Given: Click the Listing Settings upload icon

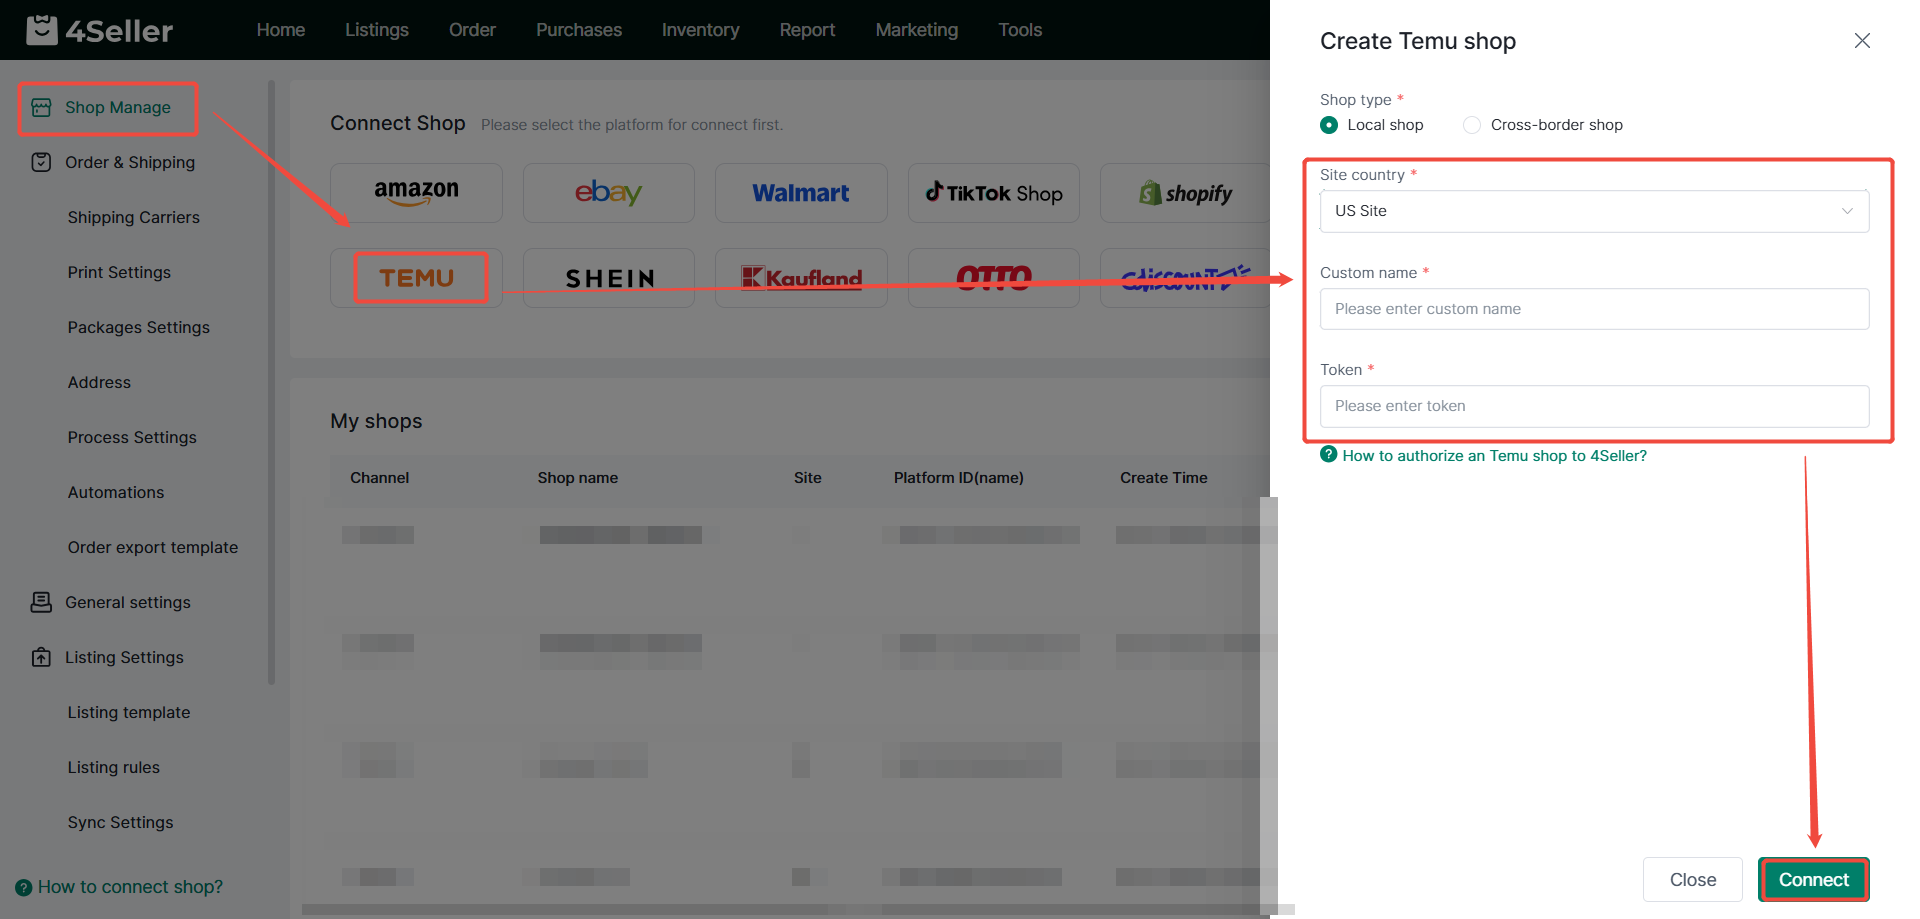Looking at the screenshot, I should click(x=41, y=657).
